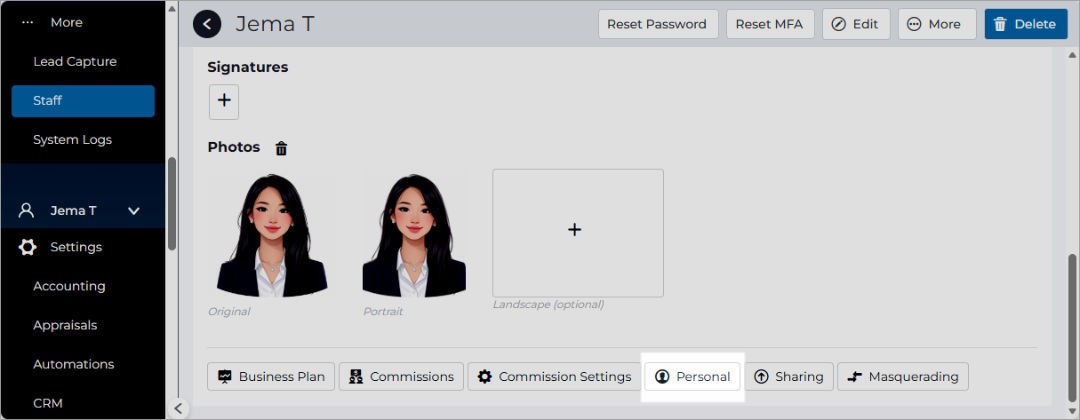Image resolution: width=1080 pixels, height=420 pixels.
Task: Open the Masquerading section
Action: (903, 377)
